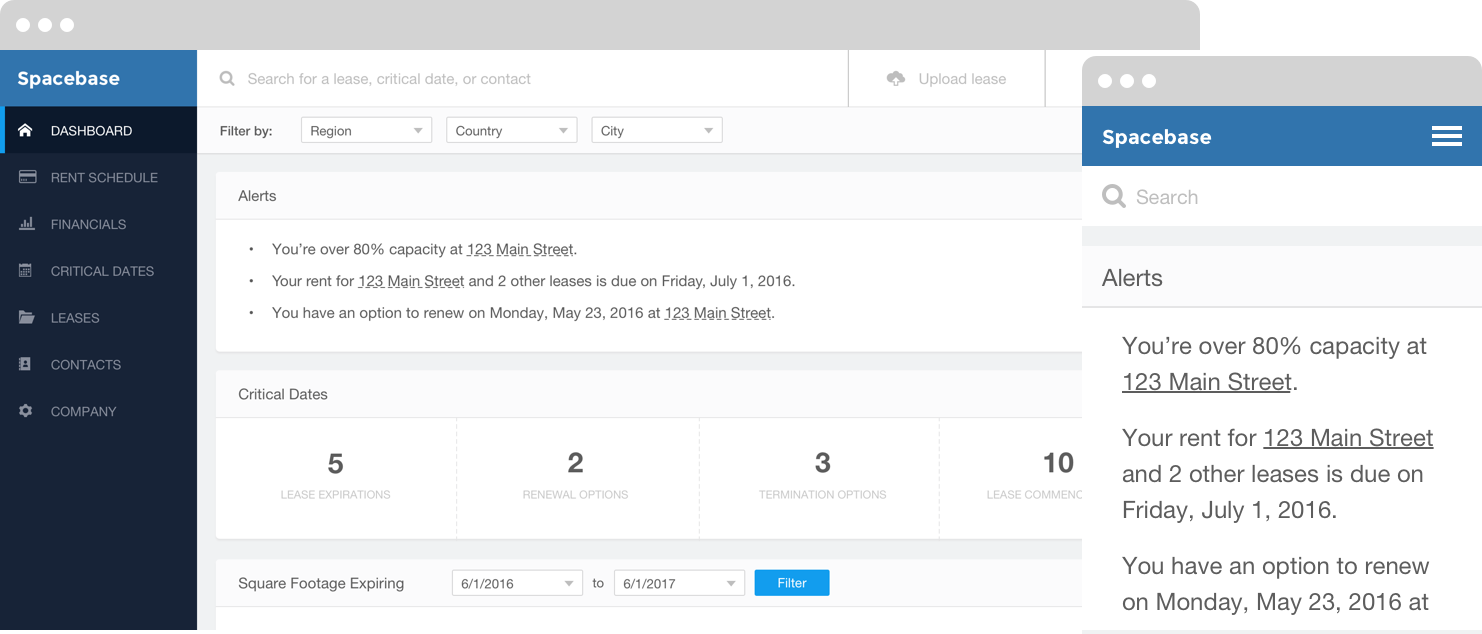Go to RENT SCHEDULE in sidebar
This screenshot has width=1482, height=634.
pyautogui.click(x=98, y=177)
